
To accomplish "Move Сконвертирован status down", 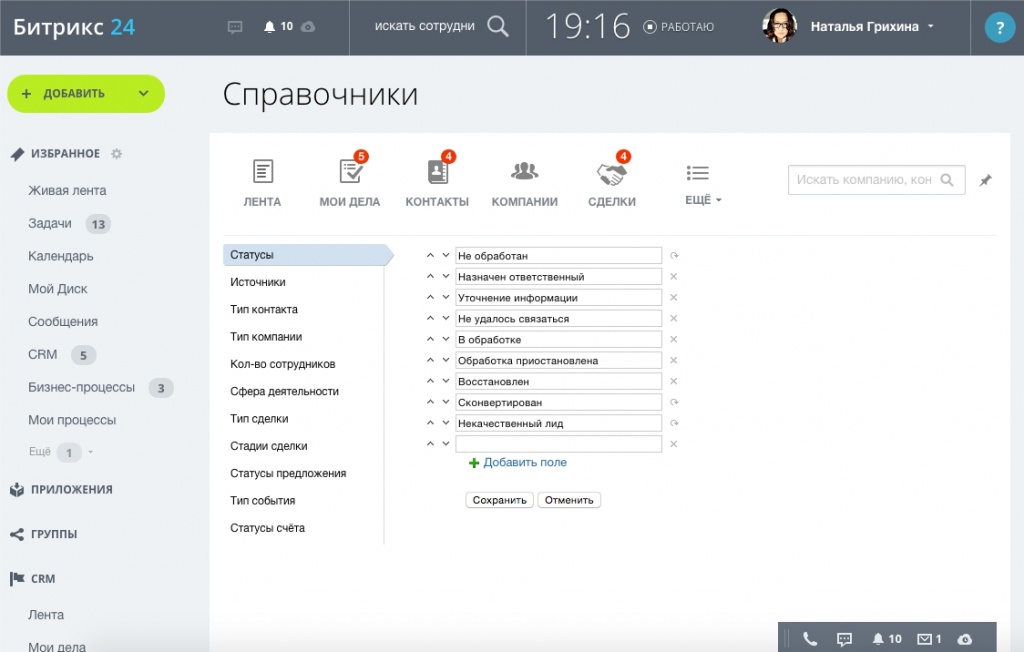I will pyautogui.click(x=446, y=402).
